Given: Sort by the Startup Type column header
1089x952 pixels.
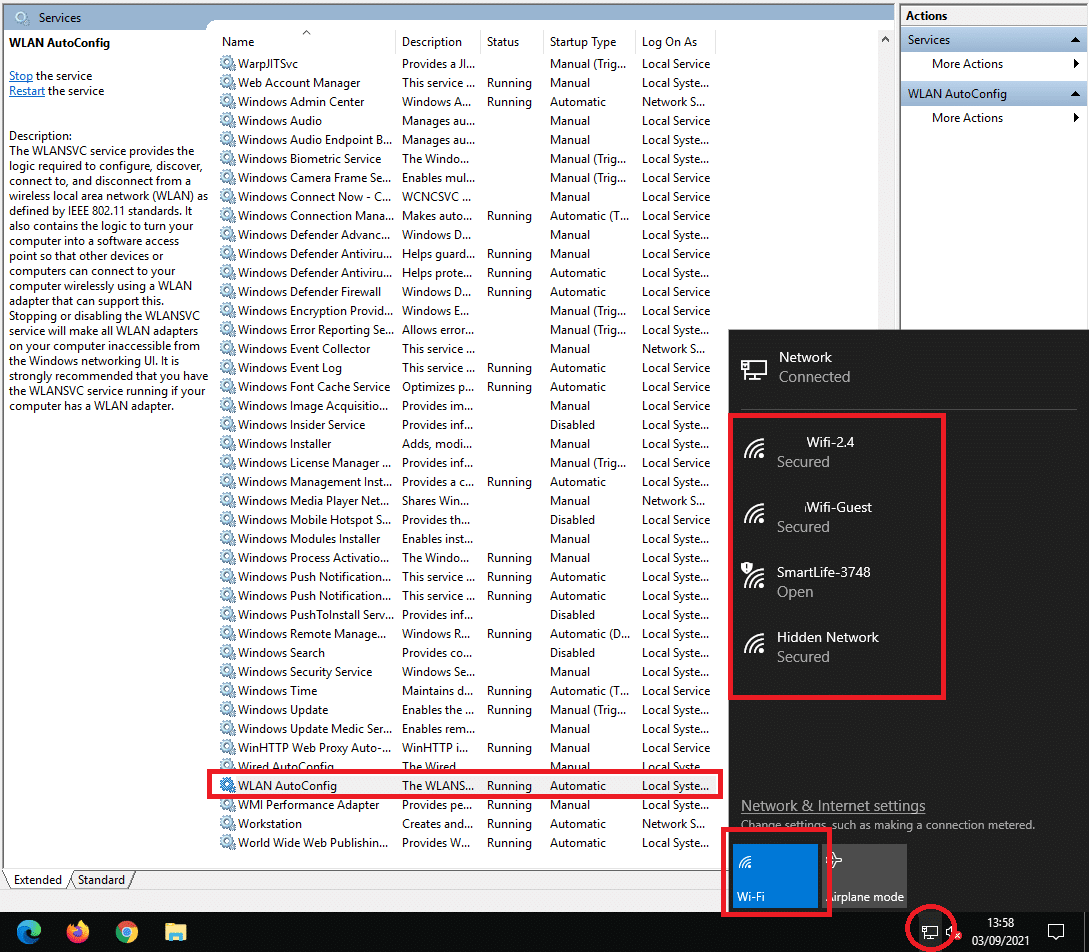Looking at the screenshot, I should 589,42.
